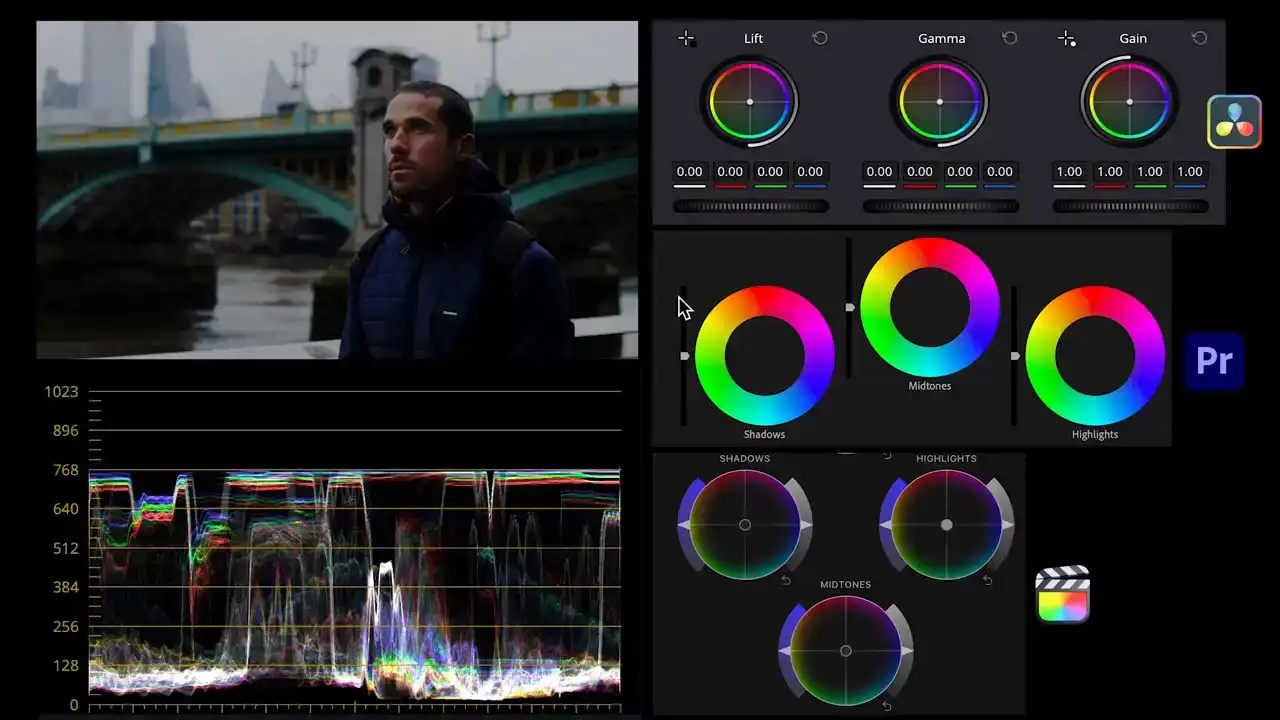The width and height of the screenshot is (1280, 720).
Task: Click the Premiere Midtones luminance slider handle
Action: [x=850, y=307]
